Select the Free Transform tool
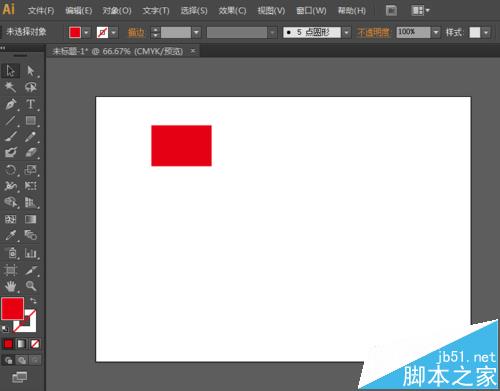The width and height of the screenshot is (500, 391). [x=31, y=186]
